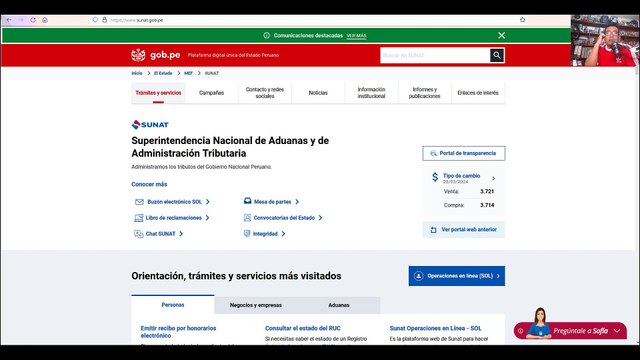Select Campañas tab

211,93
